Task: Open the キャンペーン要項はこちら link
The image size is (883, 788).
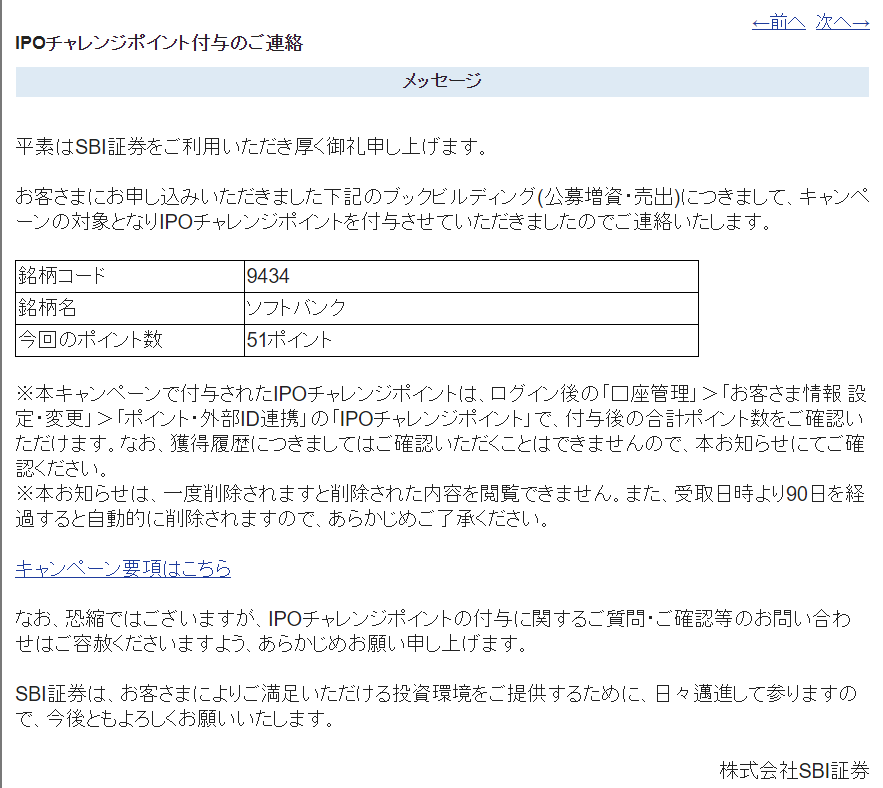Action: 123,568
